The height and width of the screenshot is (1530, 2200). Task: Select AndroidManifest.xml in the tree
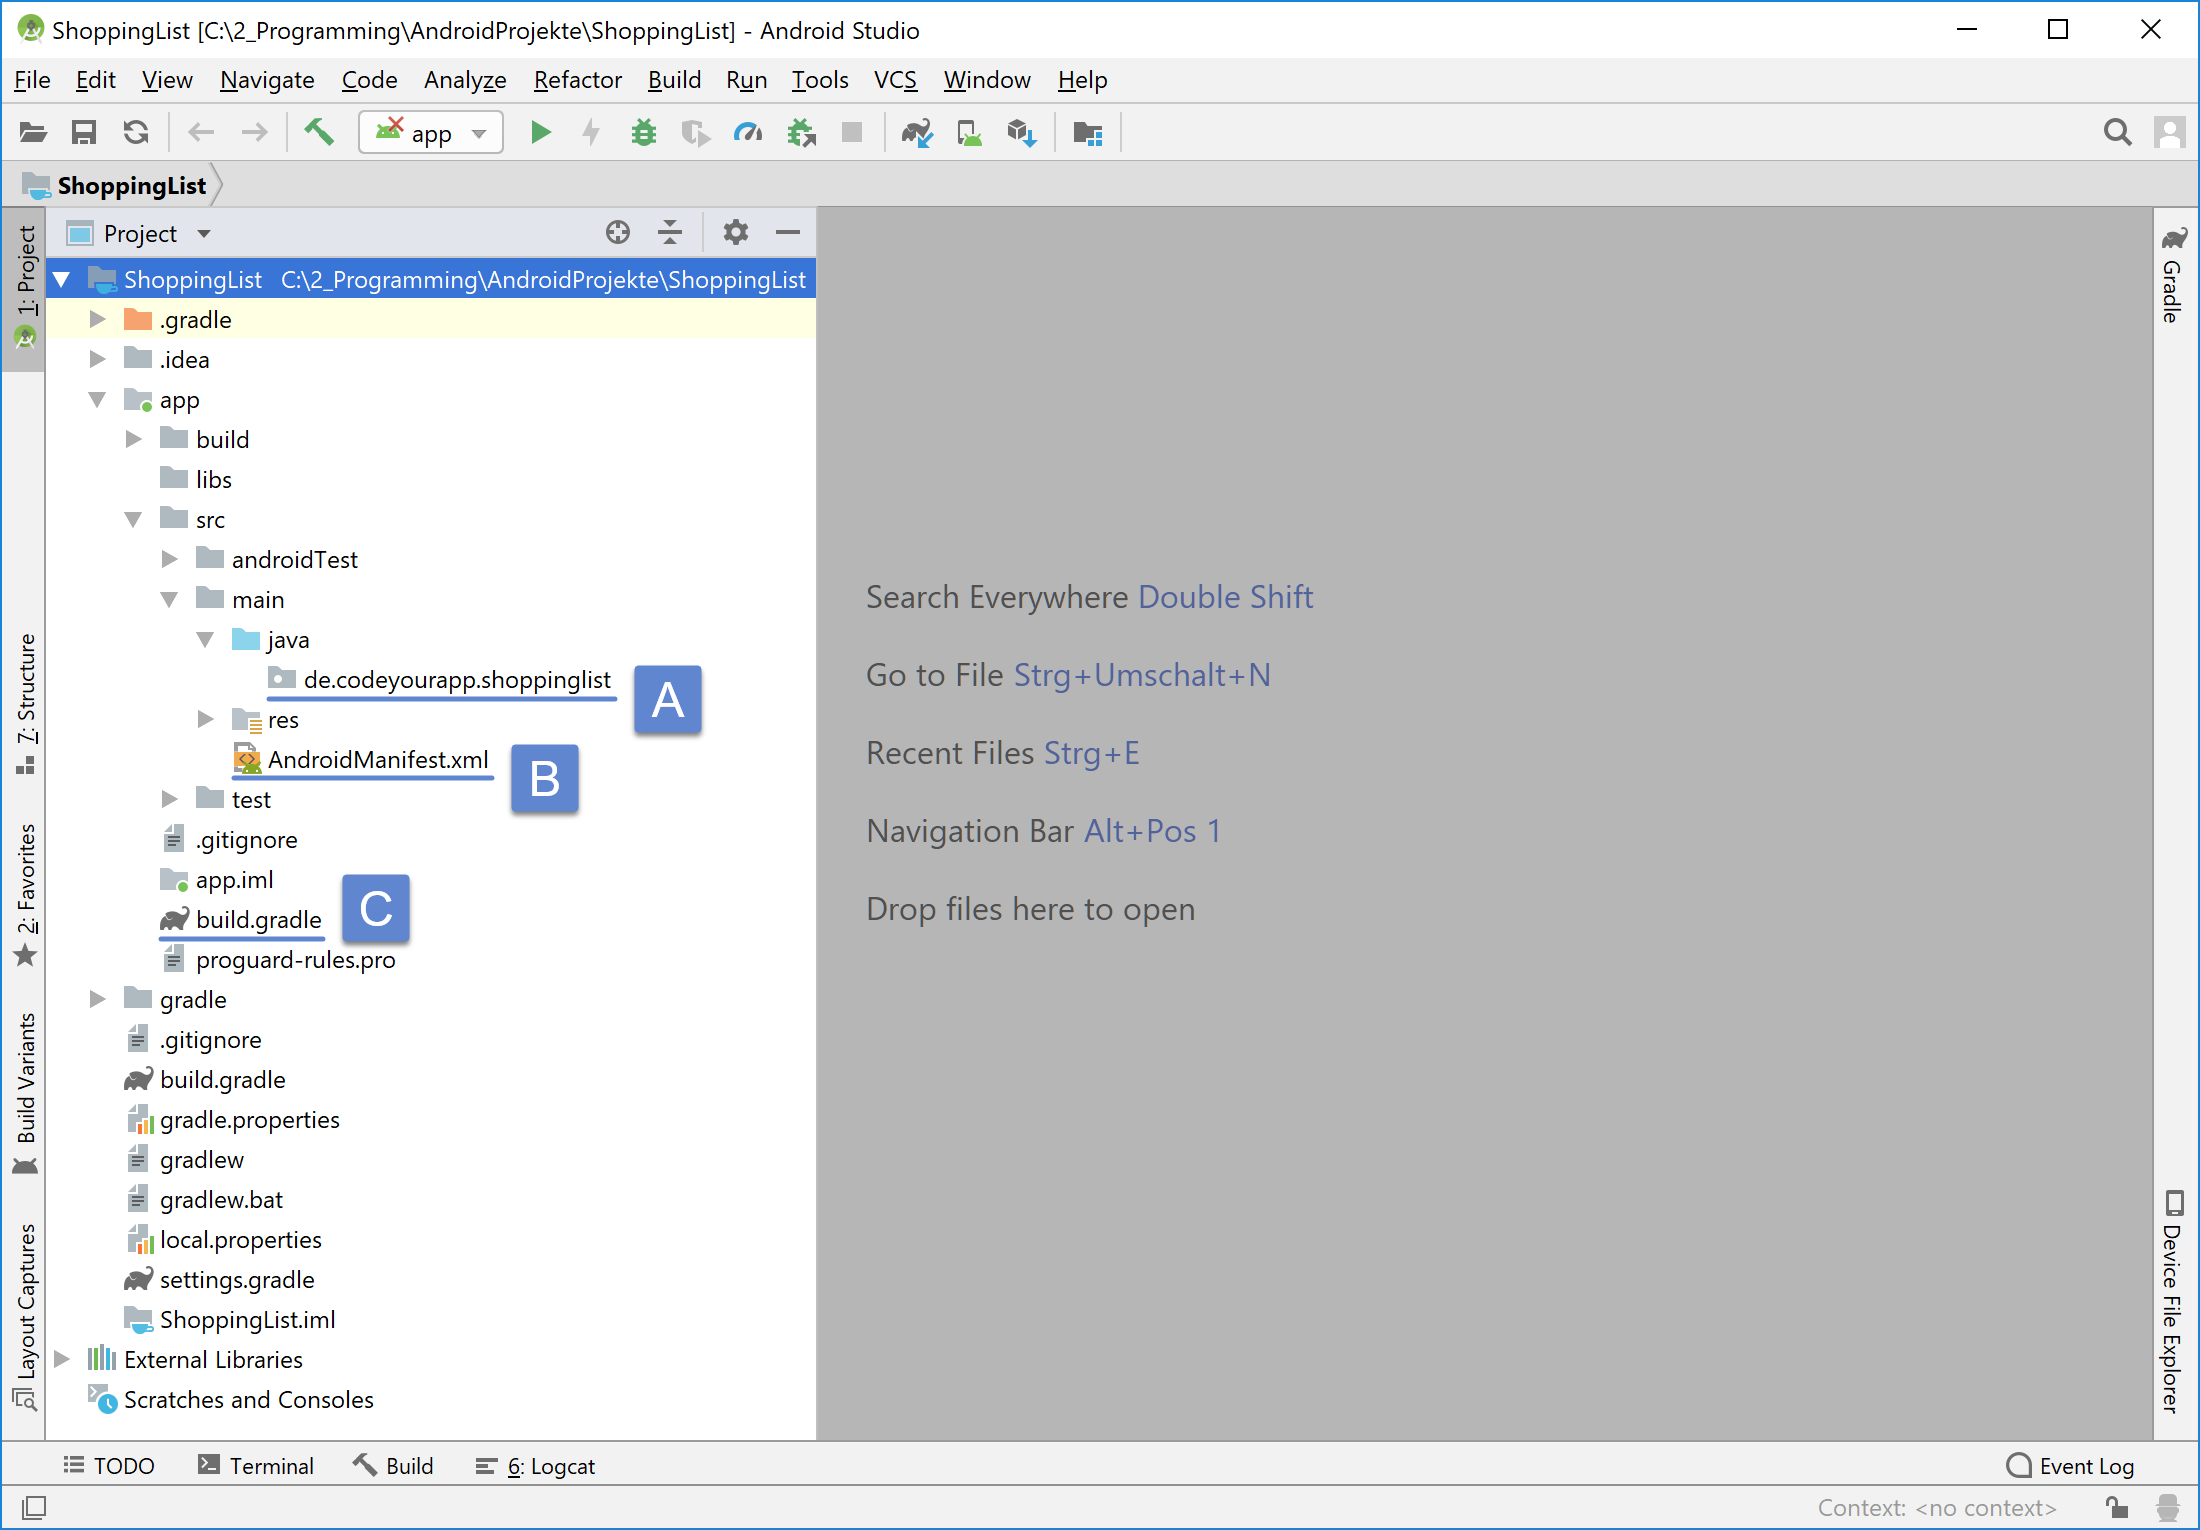378,760
